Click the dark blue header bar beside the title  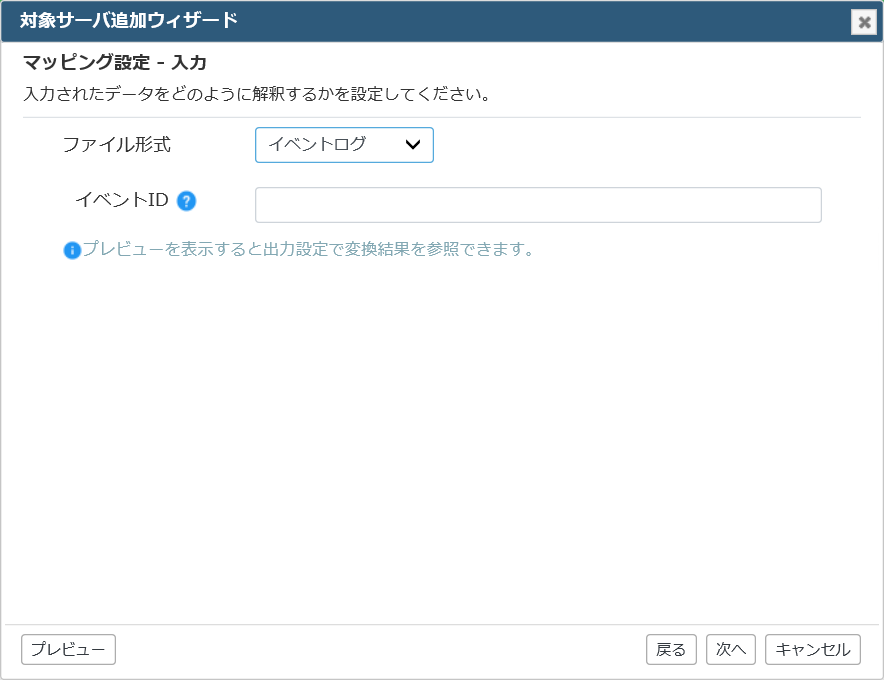pos(541,21)
